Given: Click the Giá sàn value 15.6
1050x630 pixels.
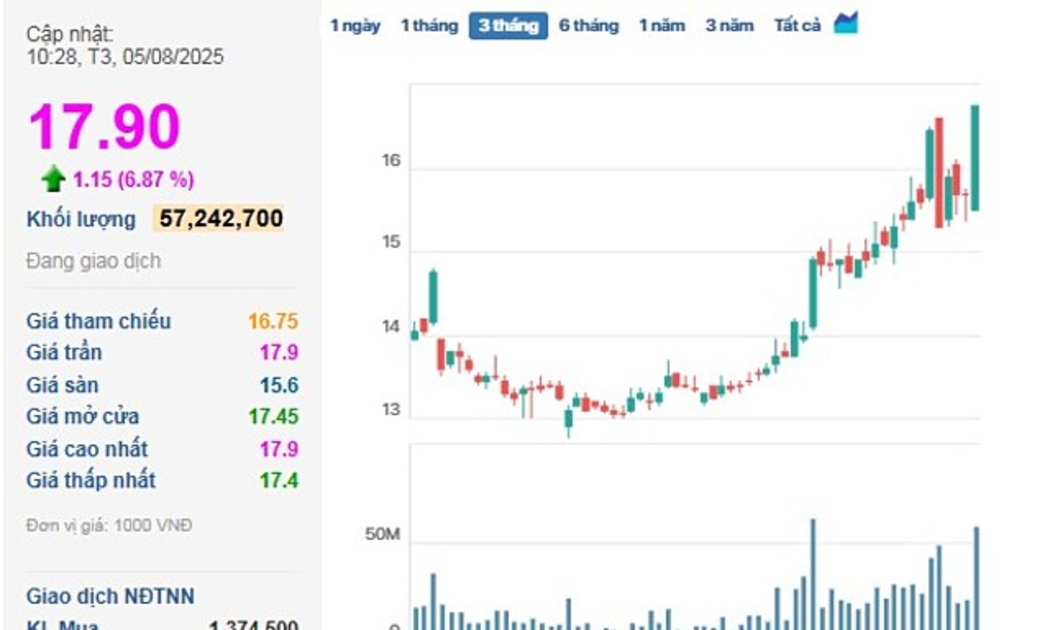Looking at the screenshot, I should pos(279,385).
